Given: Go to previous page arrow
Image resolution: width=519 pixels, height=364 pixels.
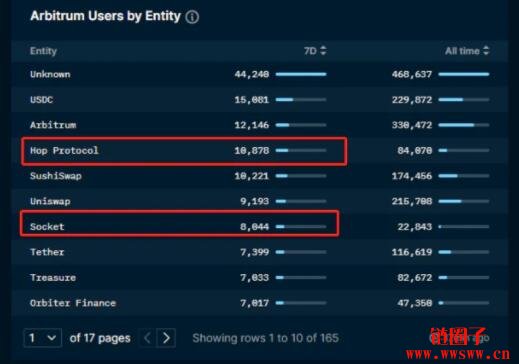Looking at the screenshot, I should [147, 338].
